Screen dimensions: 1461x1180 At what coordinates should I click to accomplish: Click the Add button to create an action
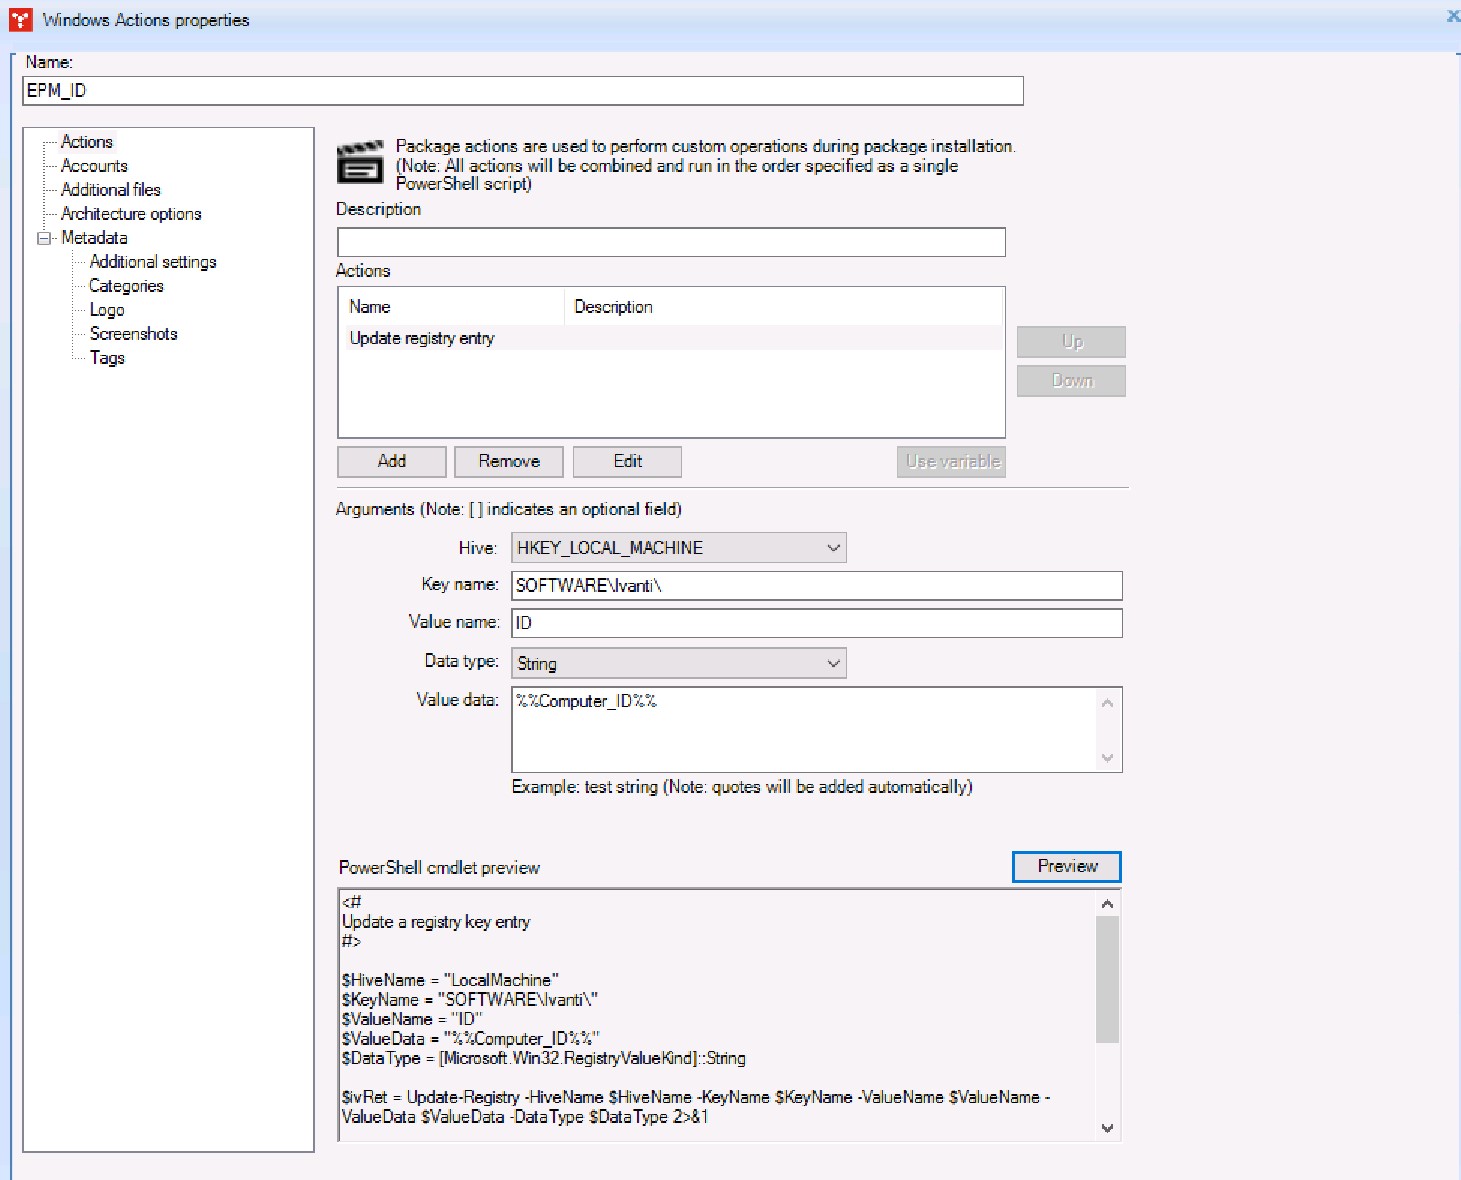pos(391,461)
